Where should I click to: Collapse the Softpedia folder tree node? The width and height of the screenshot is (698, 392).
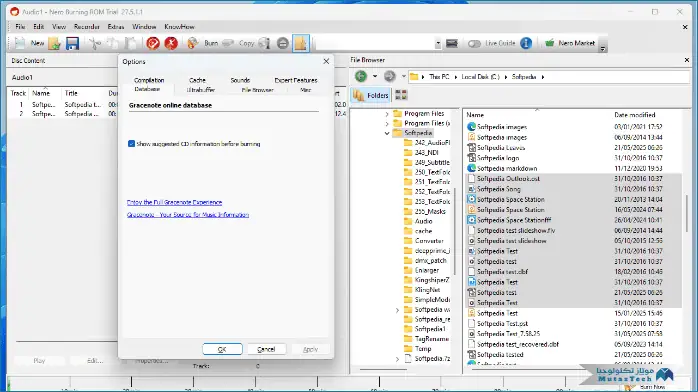[x=387, y=133]
